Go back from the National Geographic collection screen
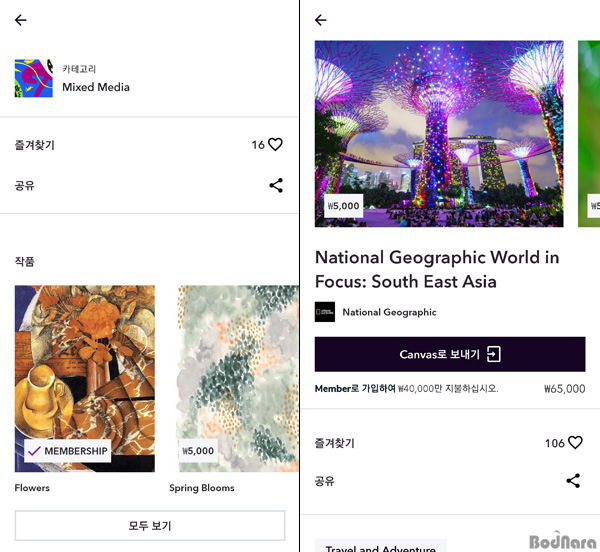Screen dimensions: 600x552 [321, 20]
